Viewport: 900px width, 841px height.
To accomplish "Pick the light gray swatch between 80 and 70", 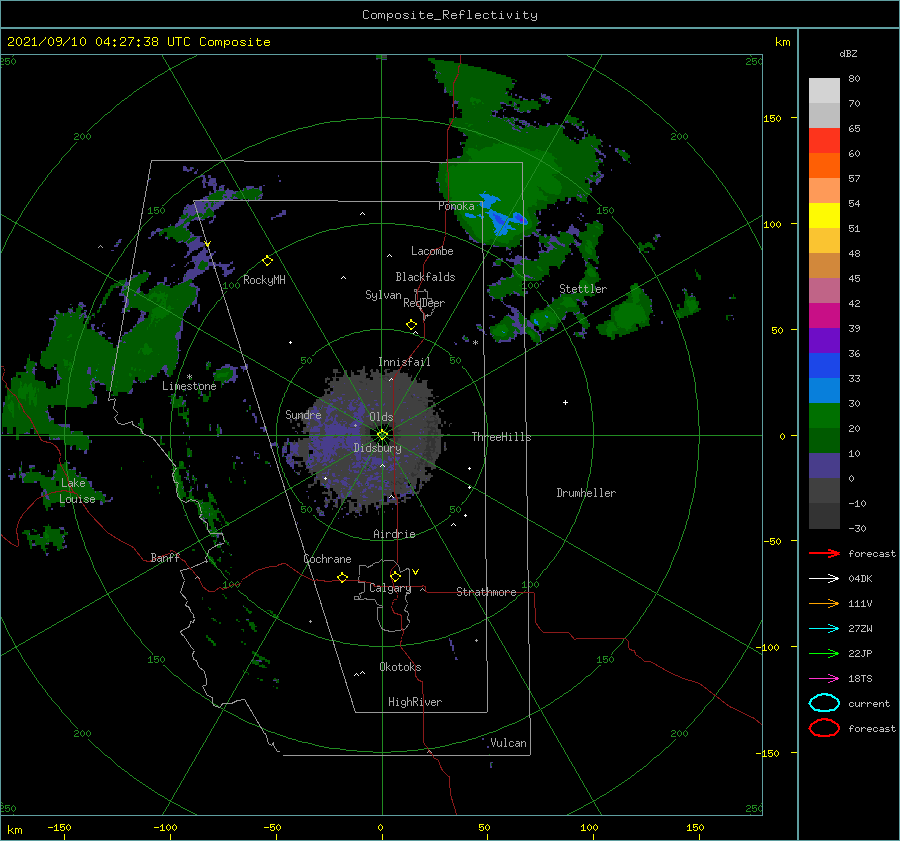I will pyautogui.click(x=824, y=91).
